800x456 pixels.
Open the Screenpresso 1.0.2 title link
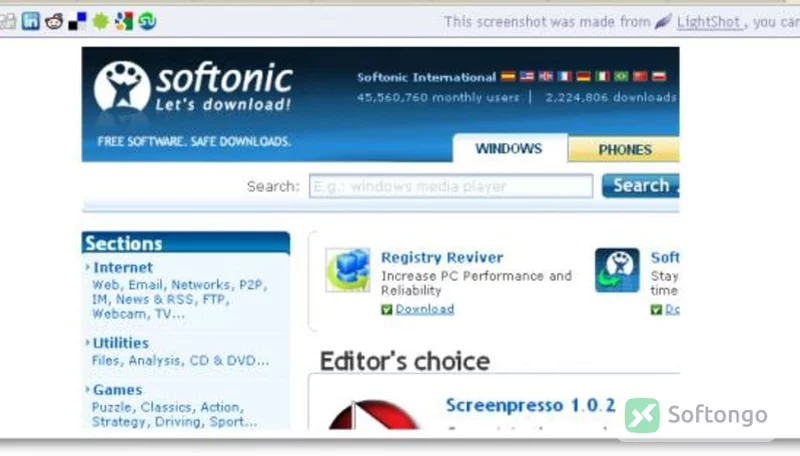pos(531,406)
